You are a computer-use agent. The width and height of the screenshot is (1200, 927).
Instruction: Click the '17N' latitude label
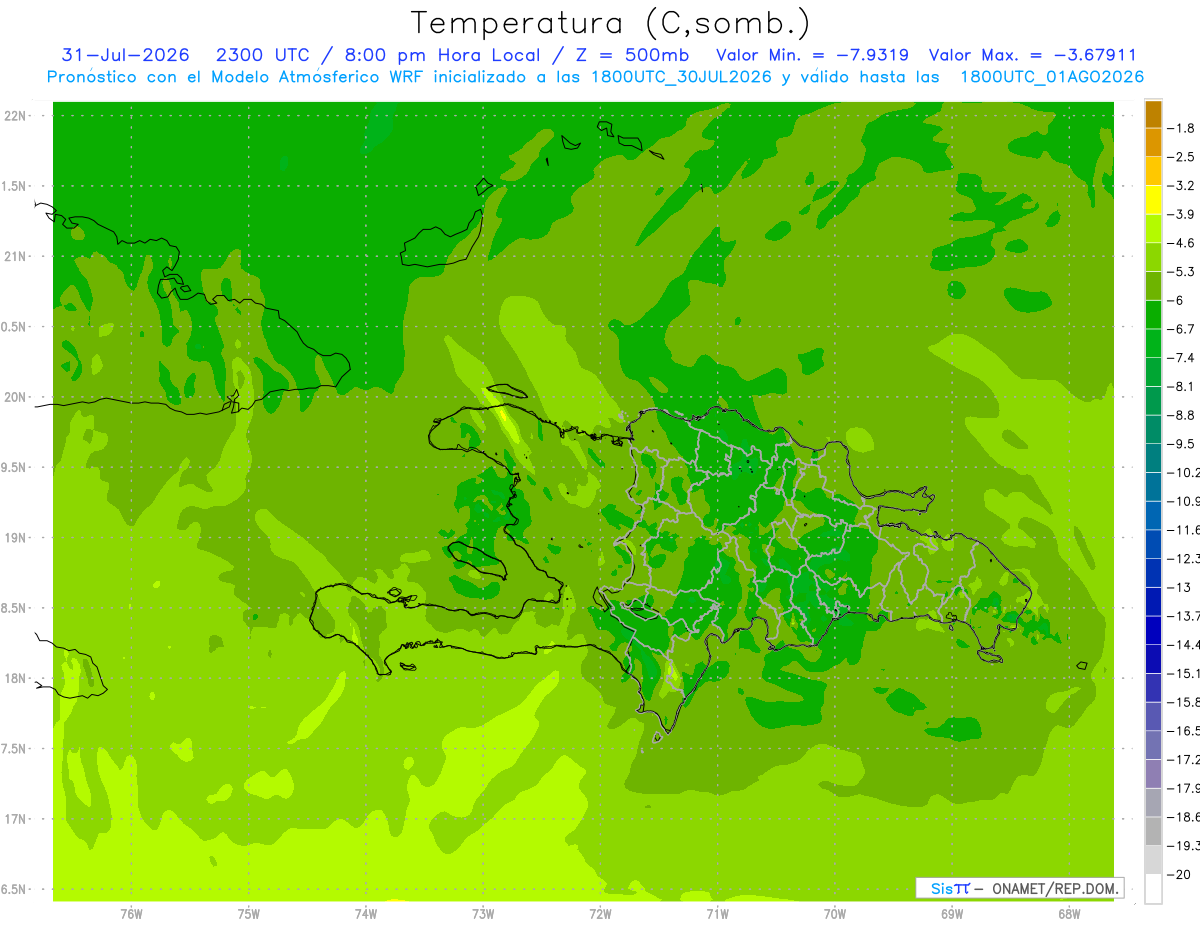(15, 819)
